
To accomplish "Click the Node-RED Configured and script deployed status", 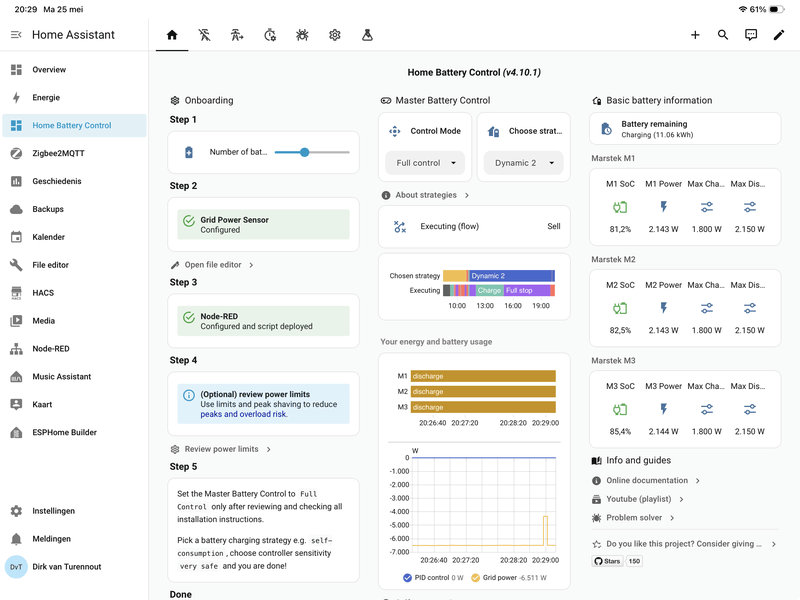I will coord(263,321).
